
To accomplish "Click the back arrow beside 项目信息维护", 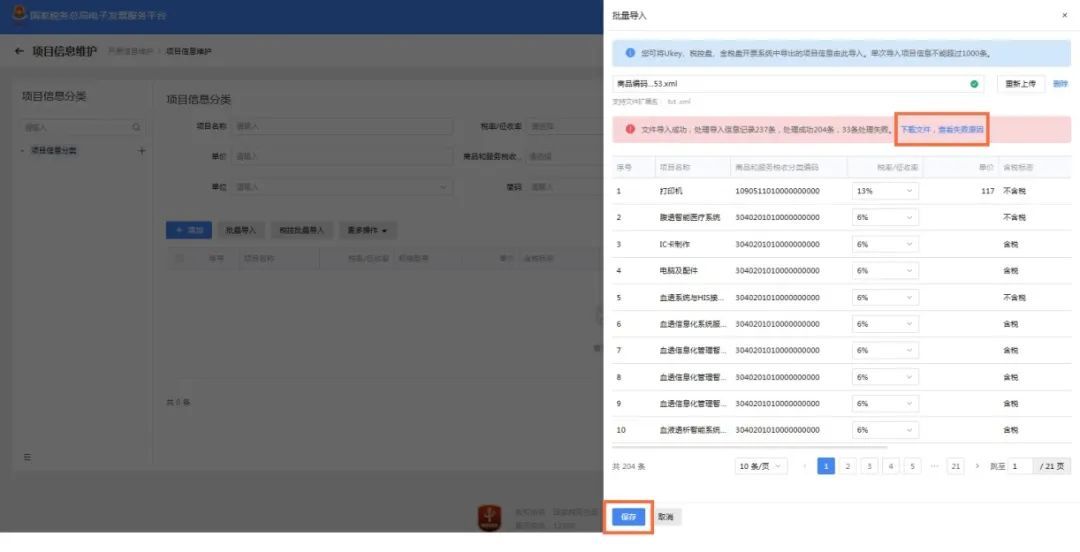I will tap(19, 51).
